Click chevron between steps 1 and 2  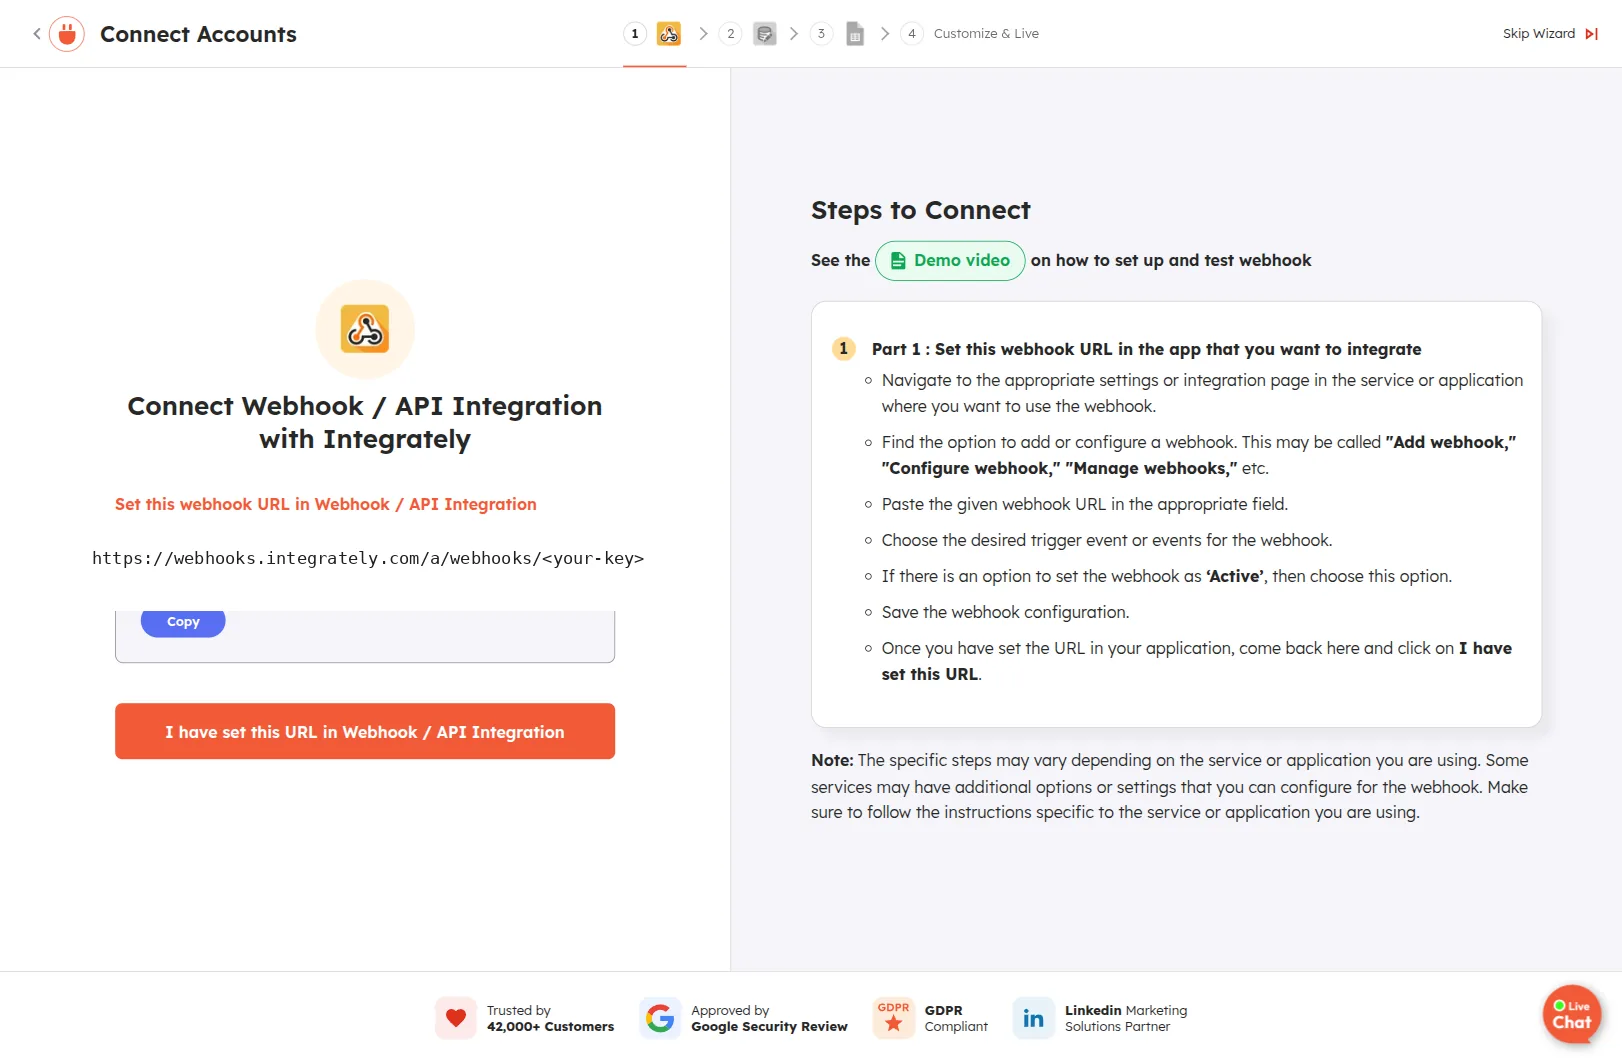tap(703, 34)
